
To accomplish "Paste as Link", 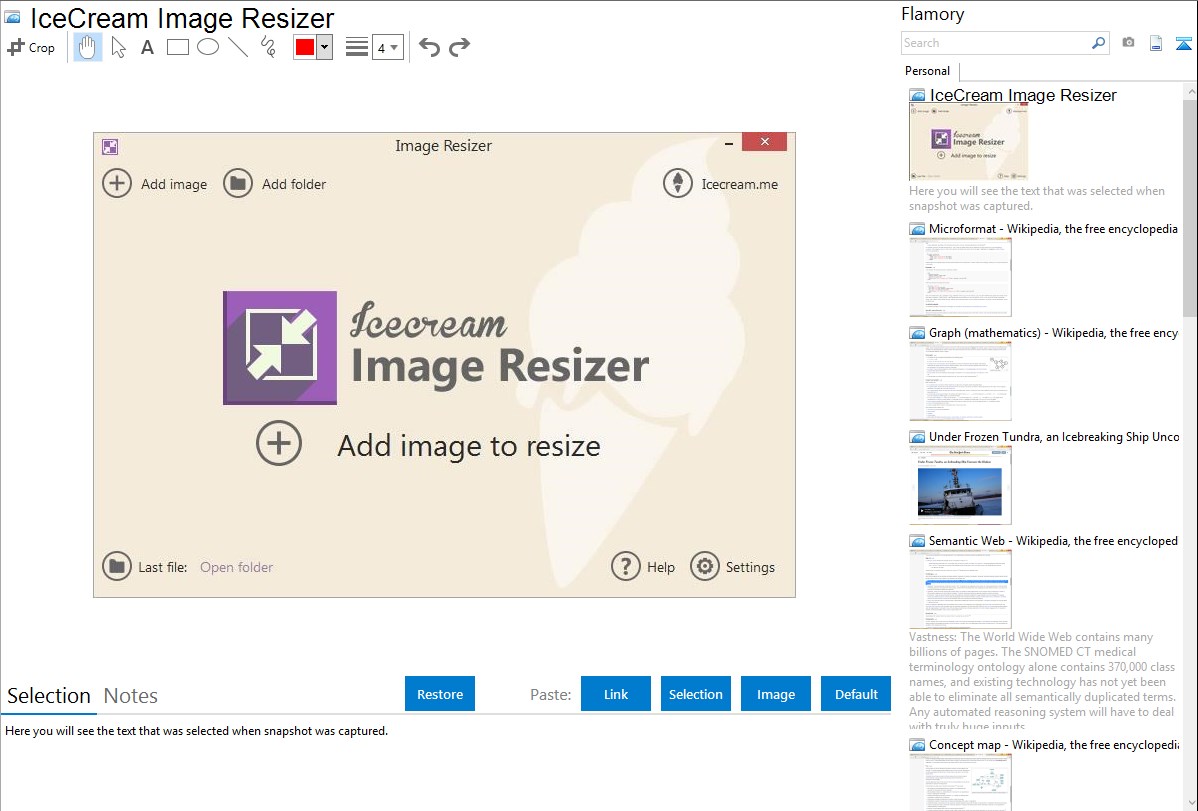I will tap(616, 694).
